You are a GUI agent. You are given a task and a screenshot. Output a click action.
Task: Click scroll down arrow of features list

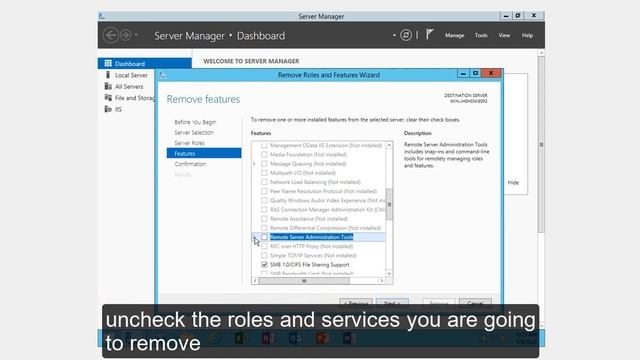[389, 273]
